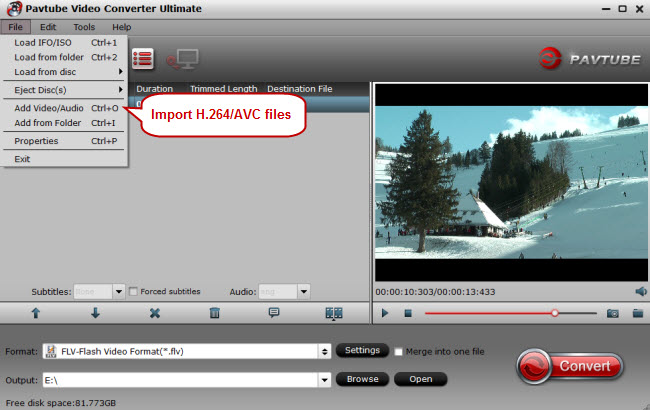Click the preview seek slider handle
The height and width of the screenshot is (410, 650).
(555, 313)
